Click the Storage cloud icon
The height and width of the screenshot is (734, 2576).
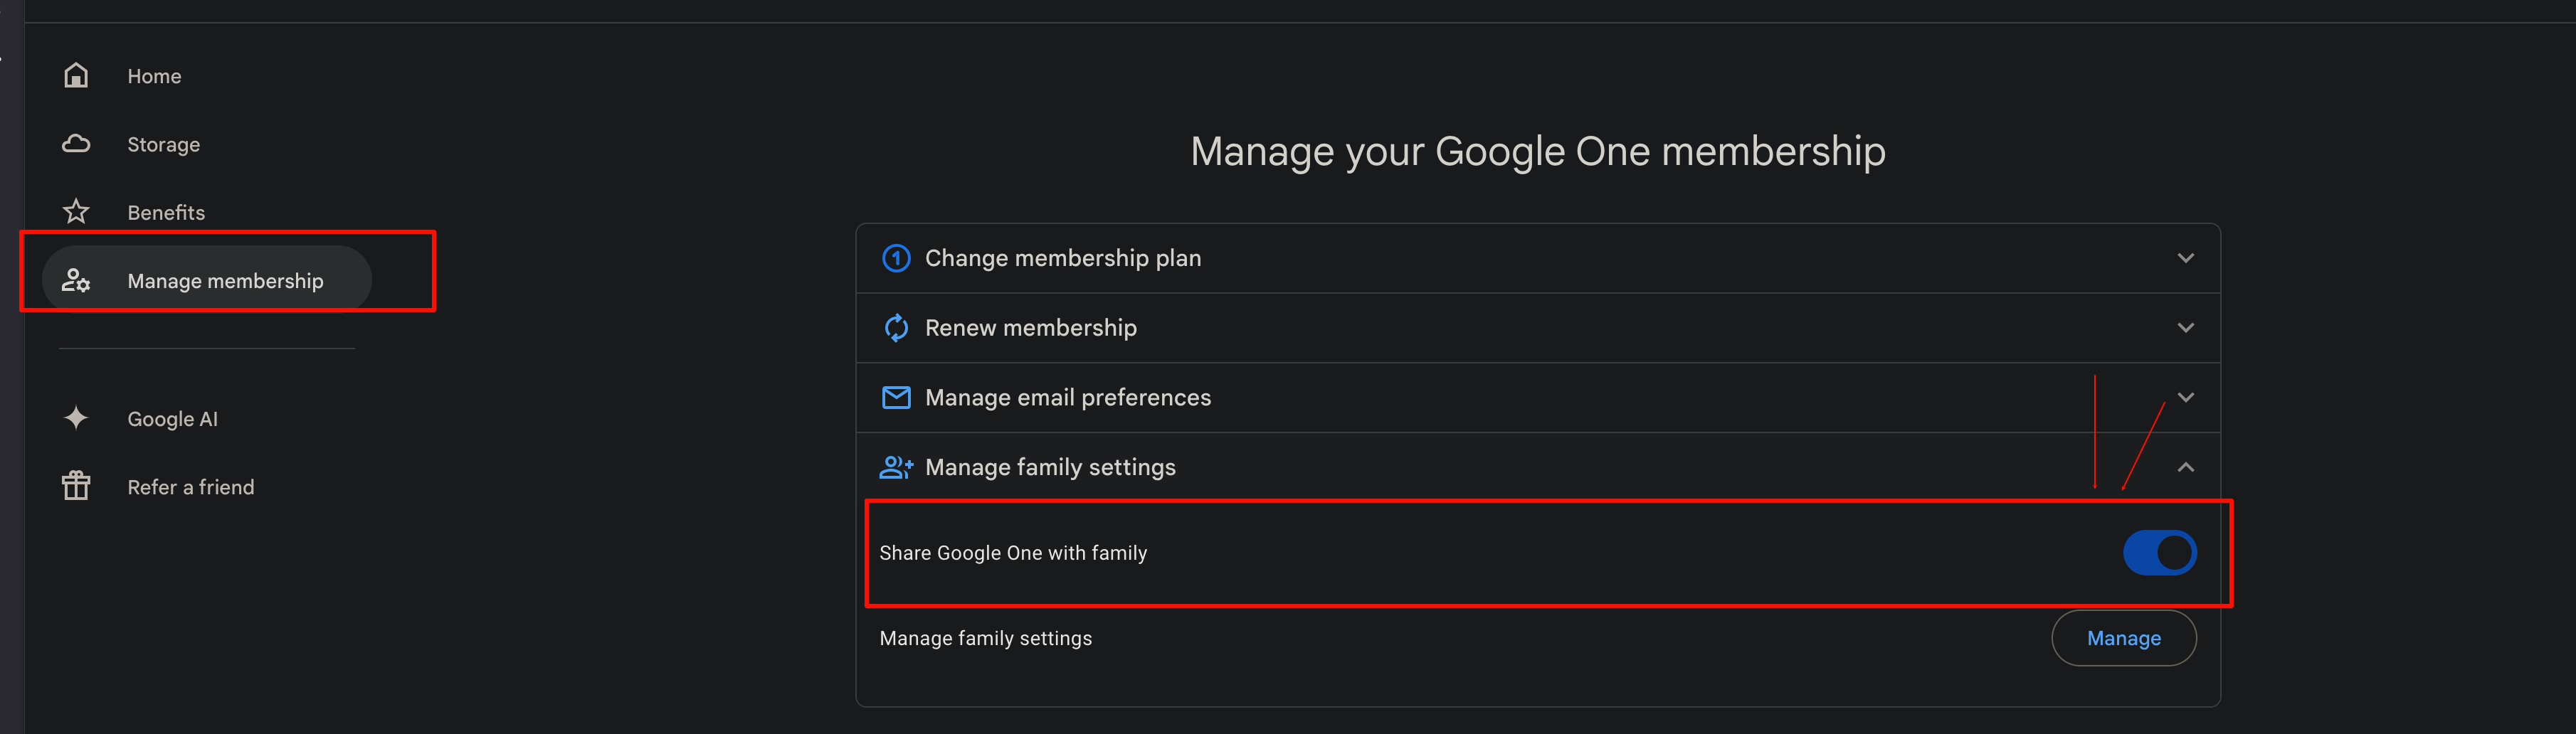coord(76,144)
